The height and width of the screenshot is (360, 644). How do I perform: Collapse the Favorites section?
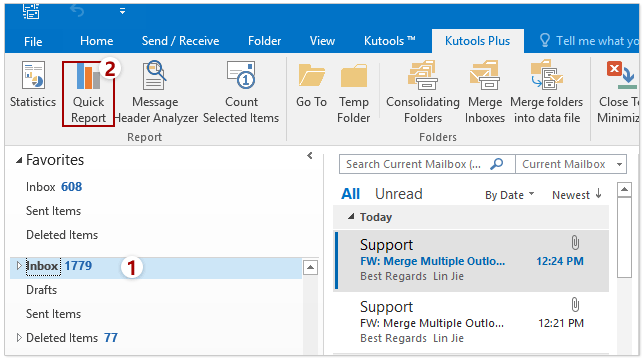[x=19, y=161]
